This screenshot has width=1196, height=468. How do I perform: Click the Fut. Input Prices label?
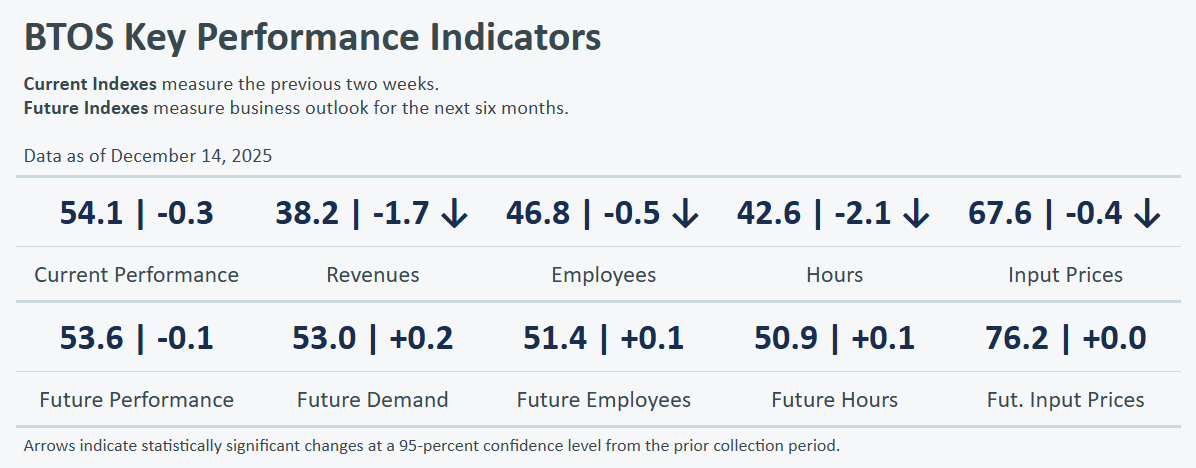tap(1064, 400)
